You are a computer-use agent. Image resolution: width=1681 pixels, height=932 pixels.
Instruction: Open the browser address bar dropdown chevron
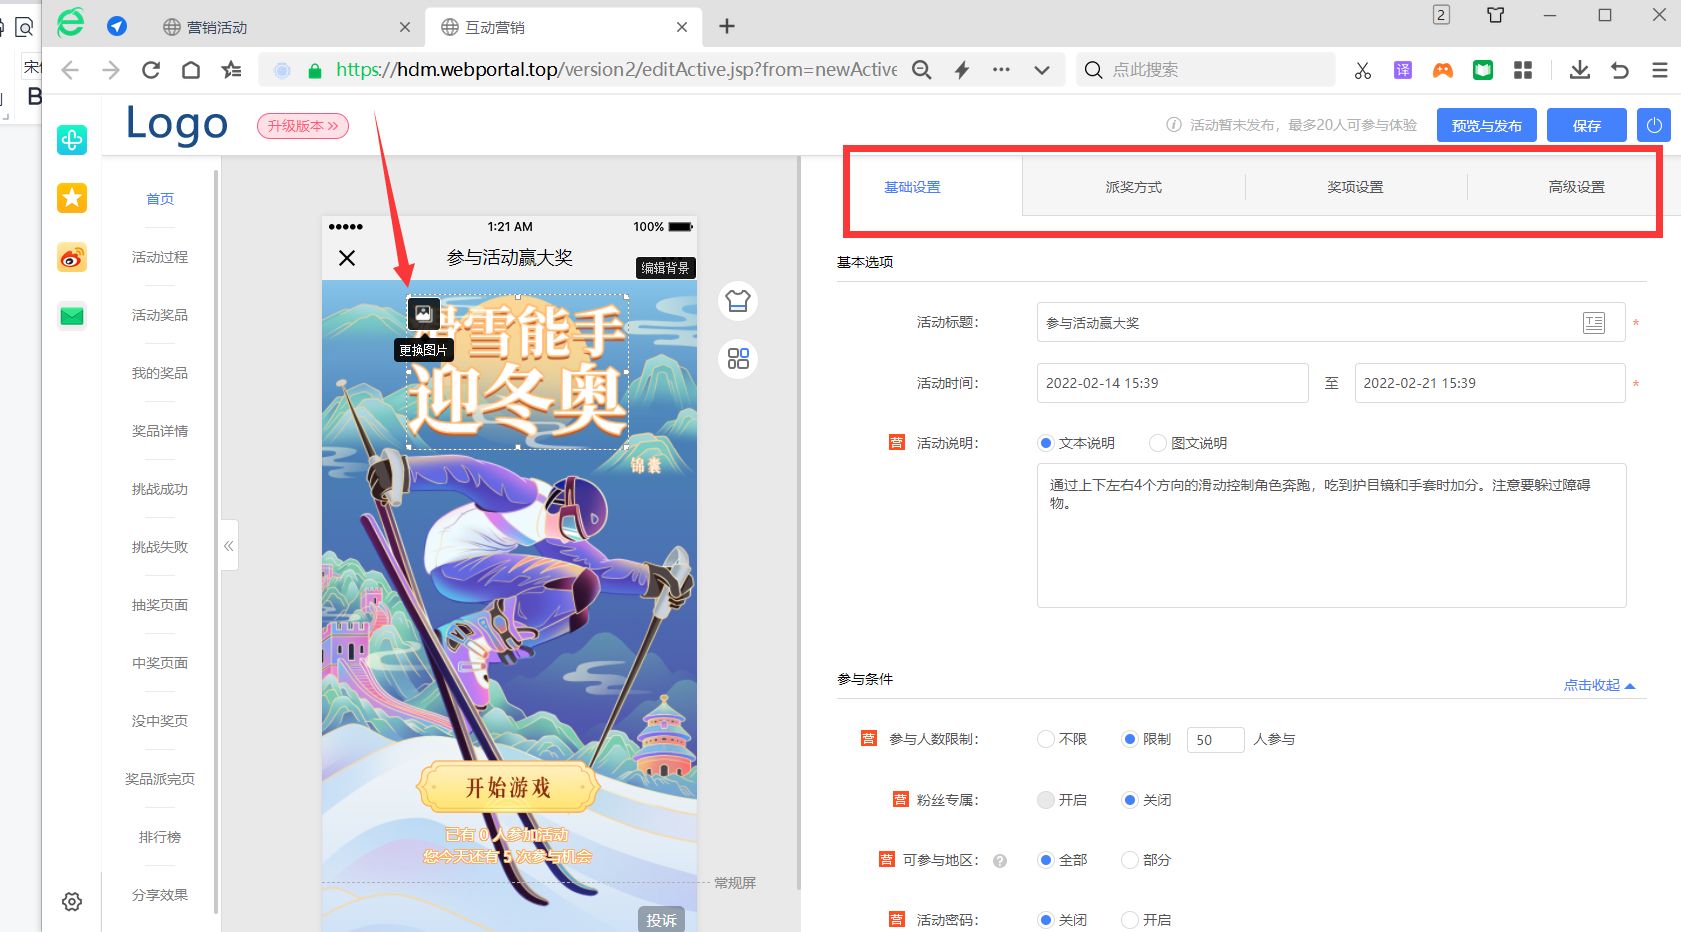pyautogui.click(x=1042, y=70)
